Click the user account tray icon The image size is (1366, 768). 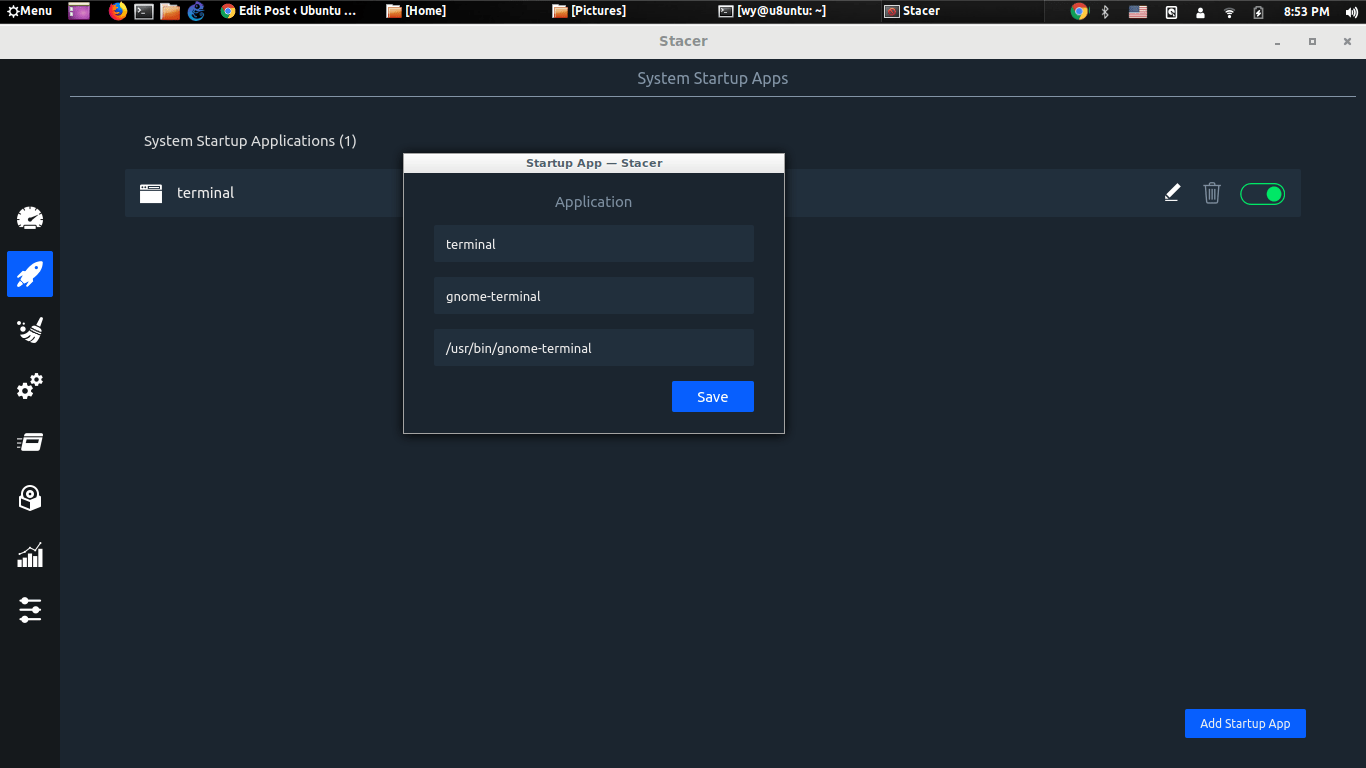pyautogui.click(x=1200, y=11)
